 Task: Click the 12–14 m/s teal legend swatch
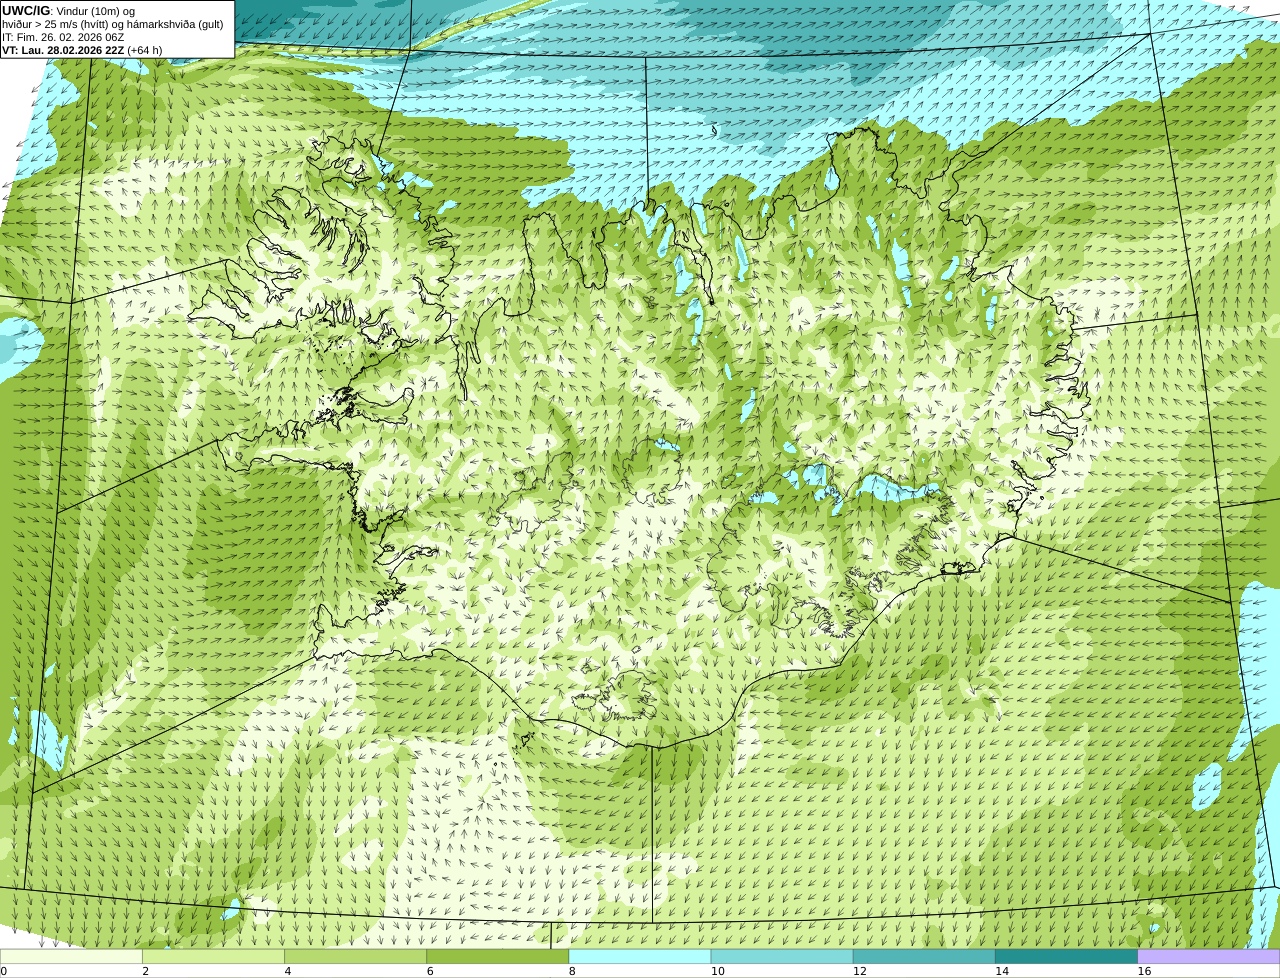(924, 956)
